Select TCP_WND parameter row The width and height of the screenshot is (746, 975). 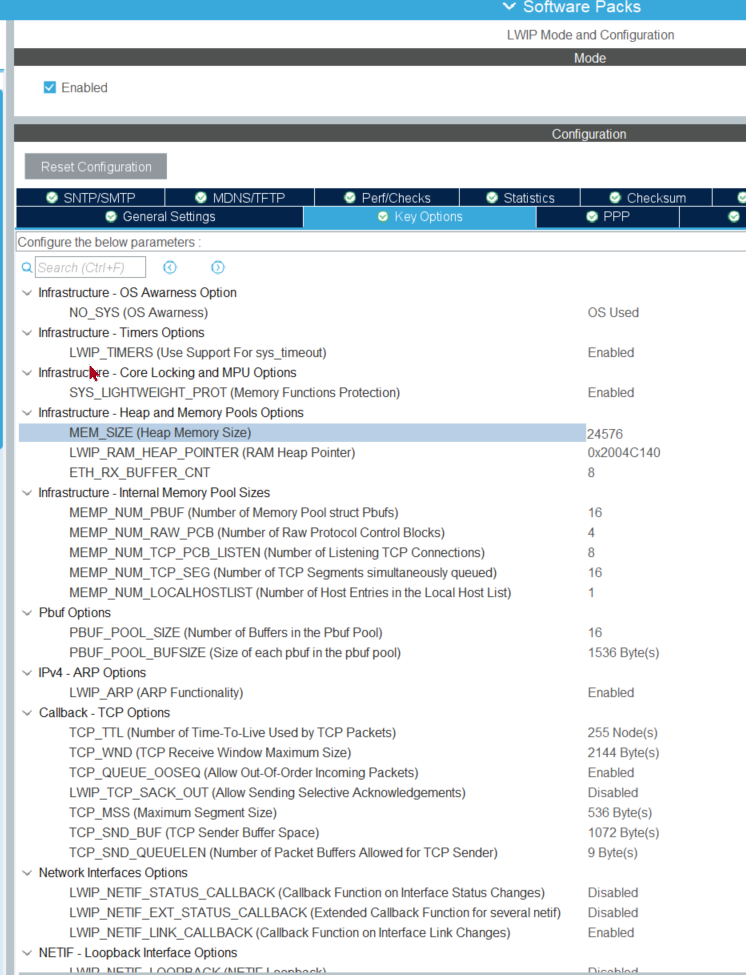210,753
